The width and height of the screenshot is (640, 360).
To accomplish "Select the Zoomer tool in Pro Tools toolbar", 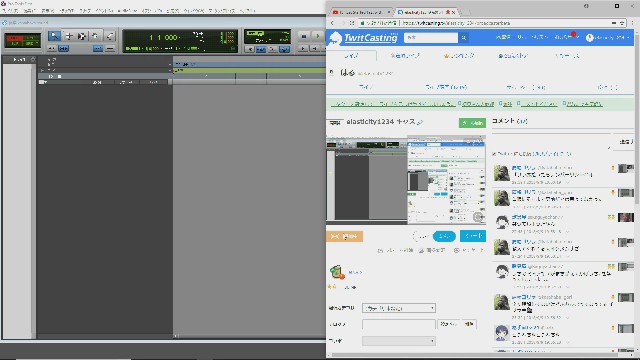I will coord(54,36).
